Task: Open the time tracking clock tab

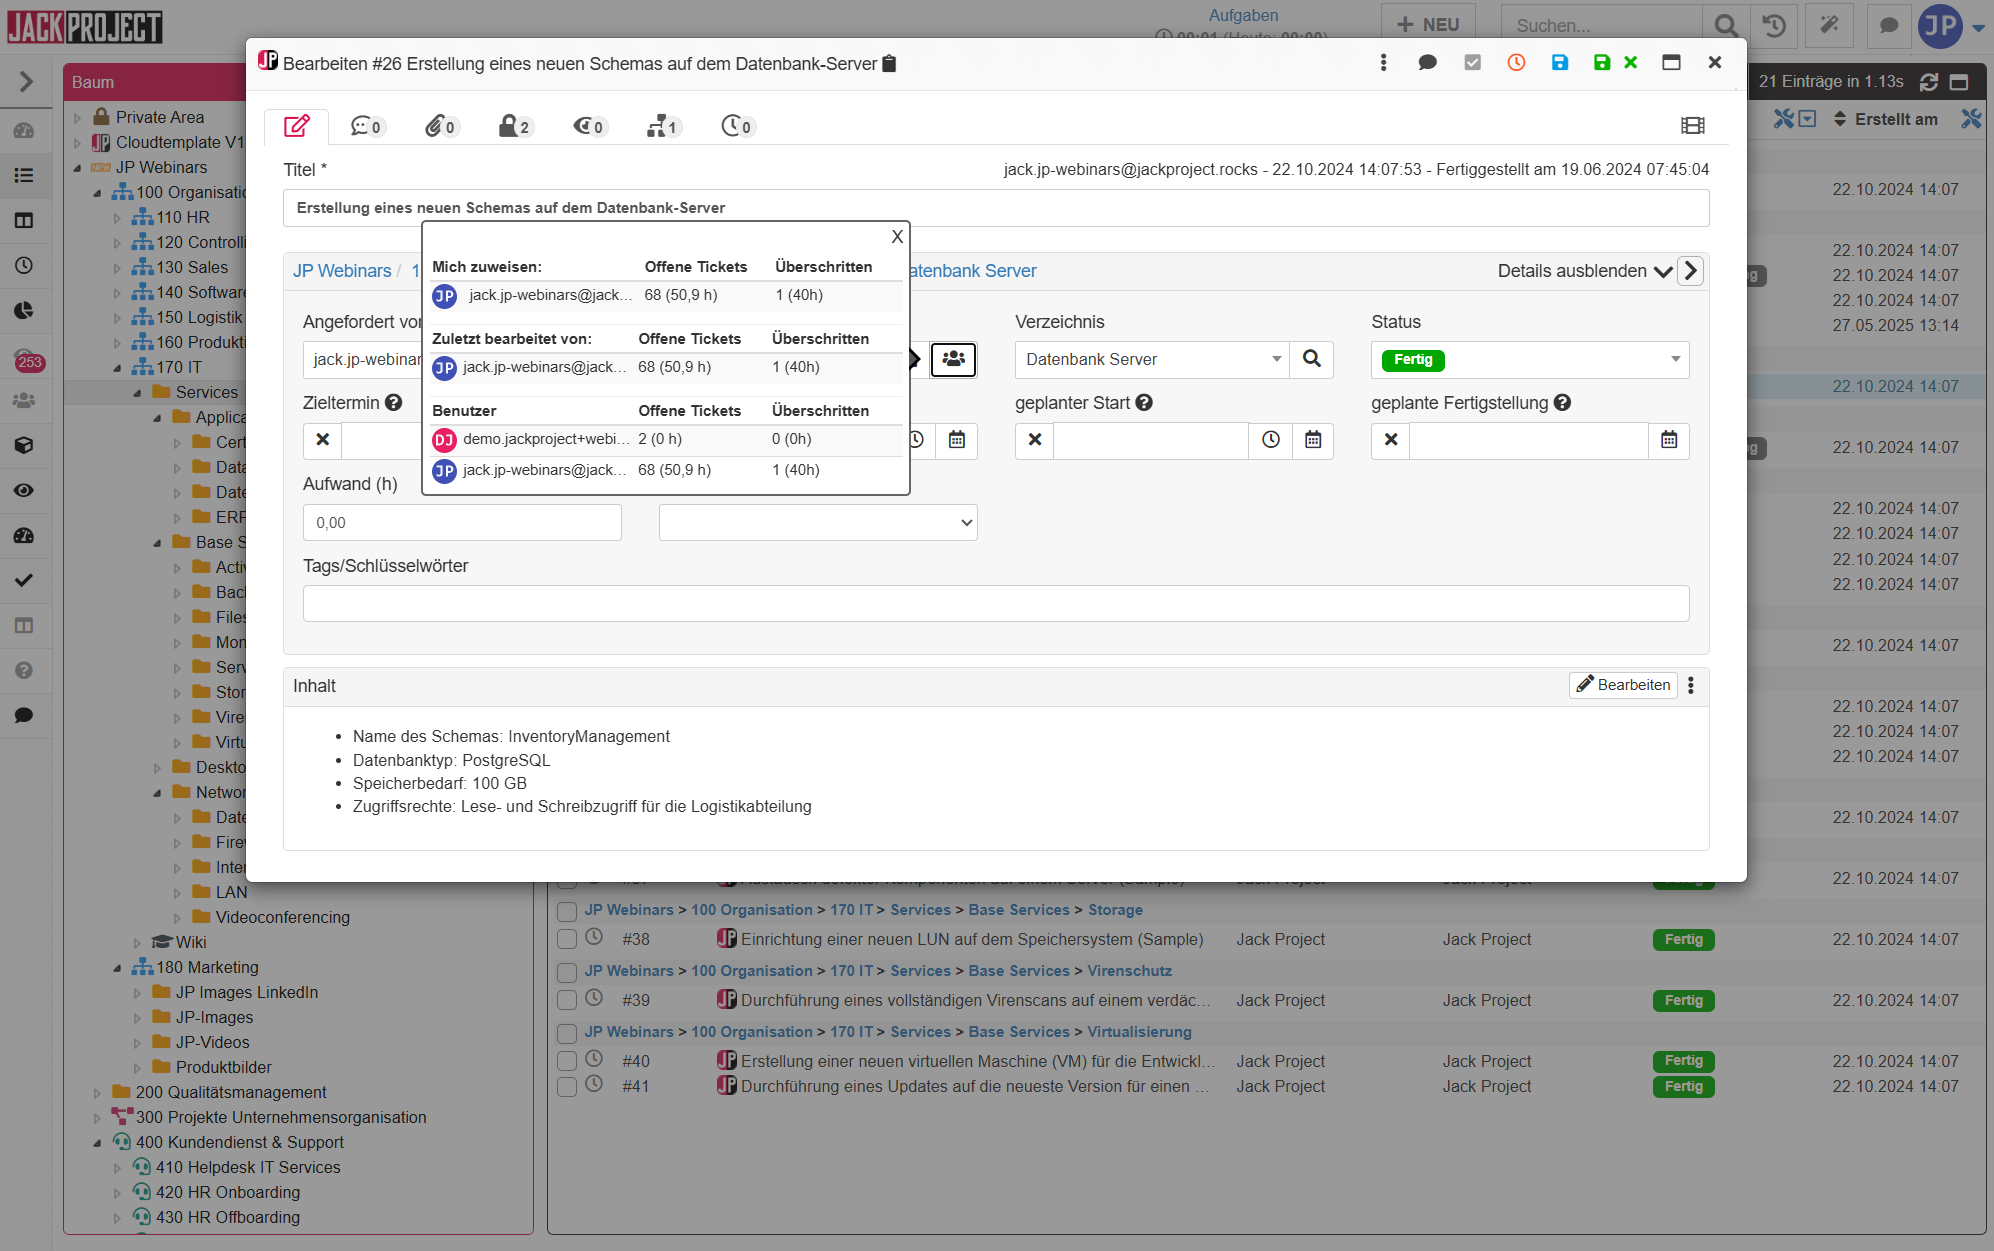Action: [x=737, y=126]
